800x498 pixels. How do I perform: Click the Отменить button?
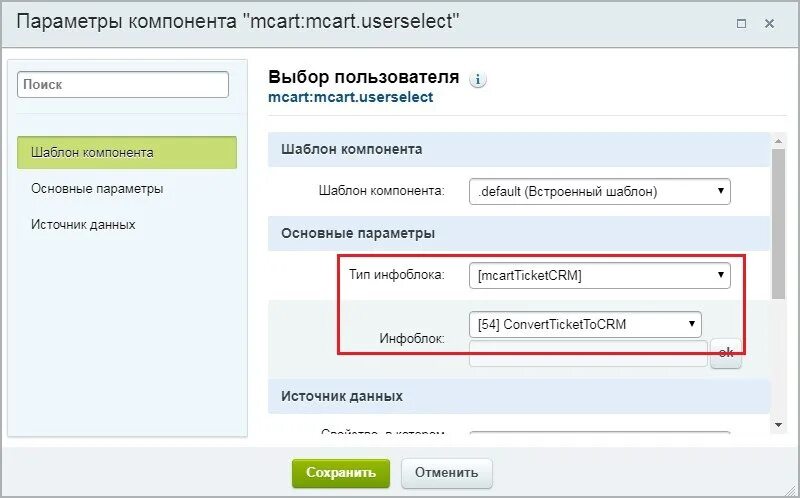click(446, 472)
